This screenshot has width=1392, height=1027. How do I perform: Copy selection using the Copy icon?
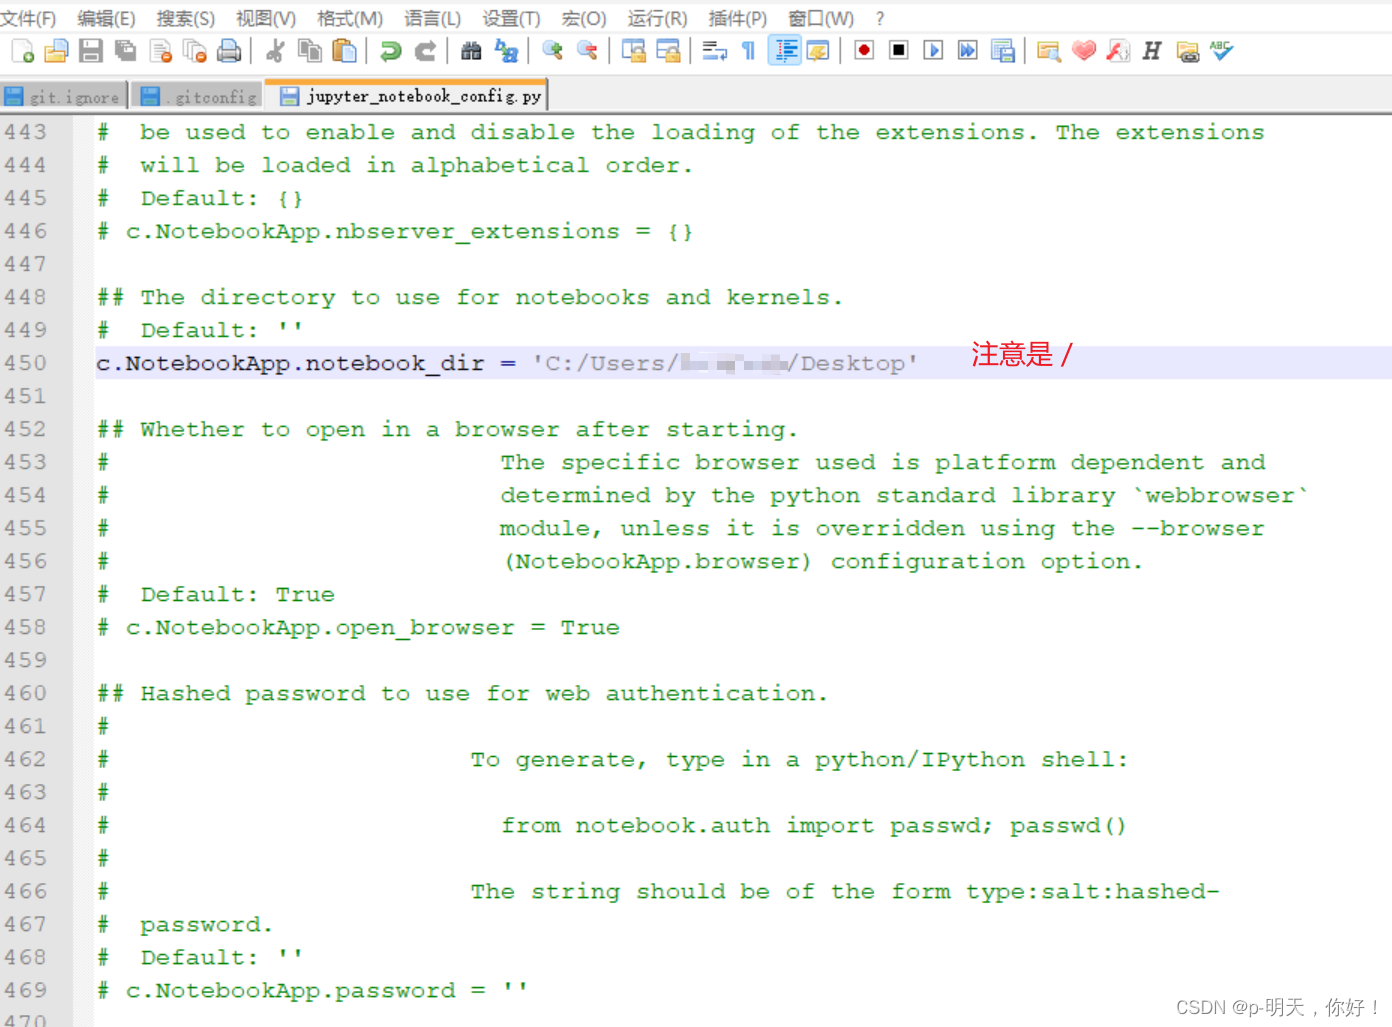click(x=310, y=51)
